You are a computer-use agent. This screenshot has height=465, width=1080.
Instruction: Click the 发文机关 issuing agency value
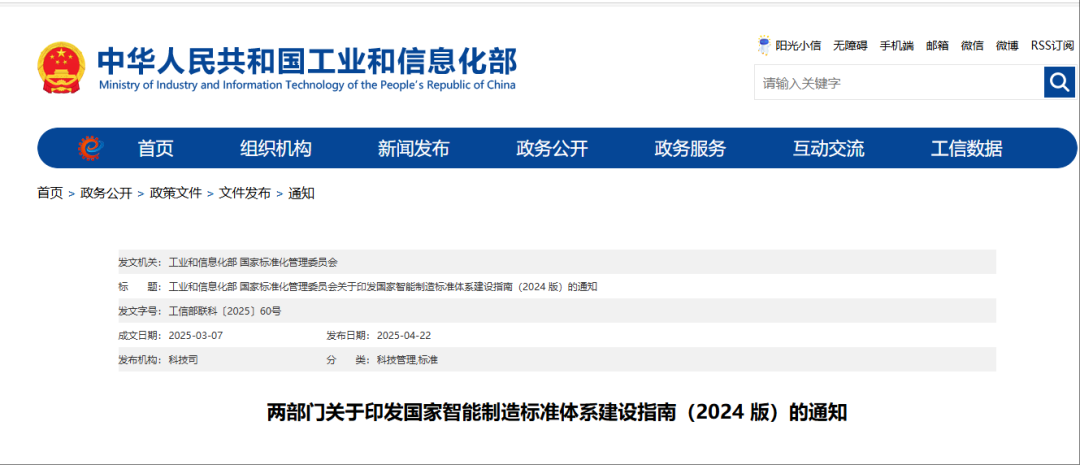tap(253, 262)
